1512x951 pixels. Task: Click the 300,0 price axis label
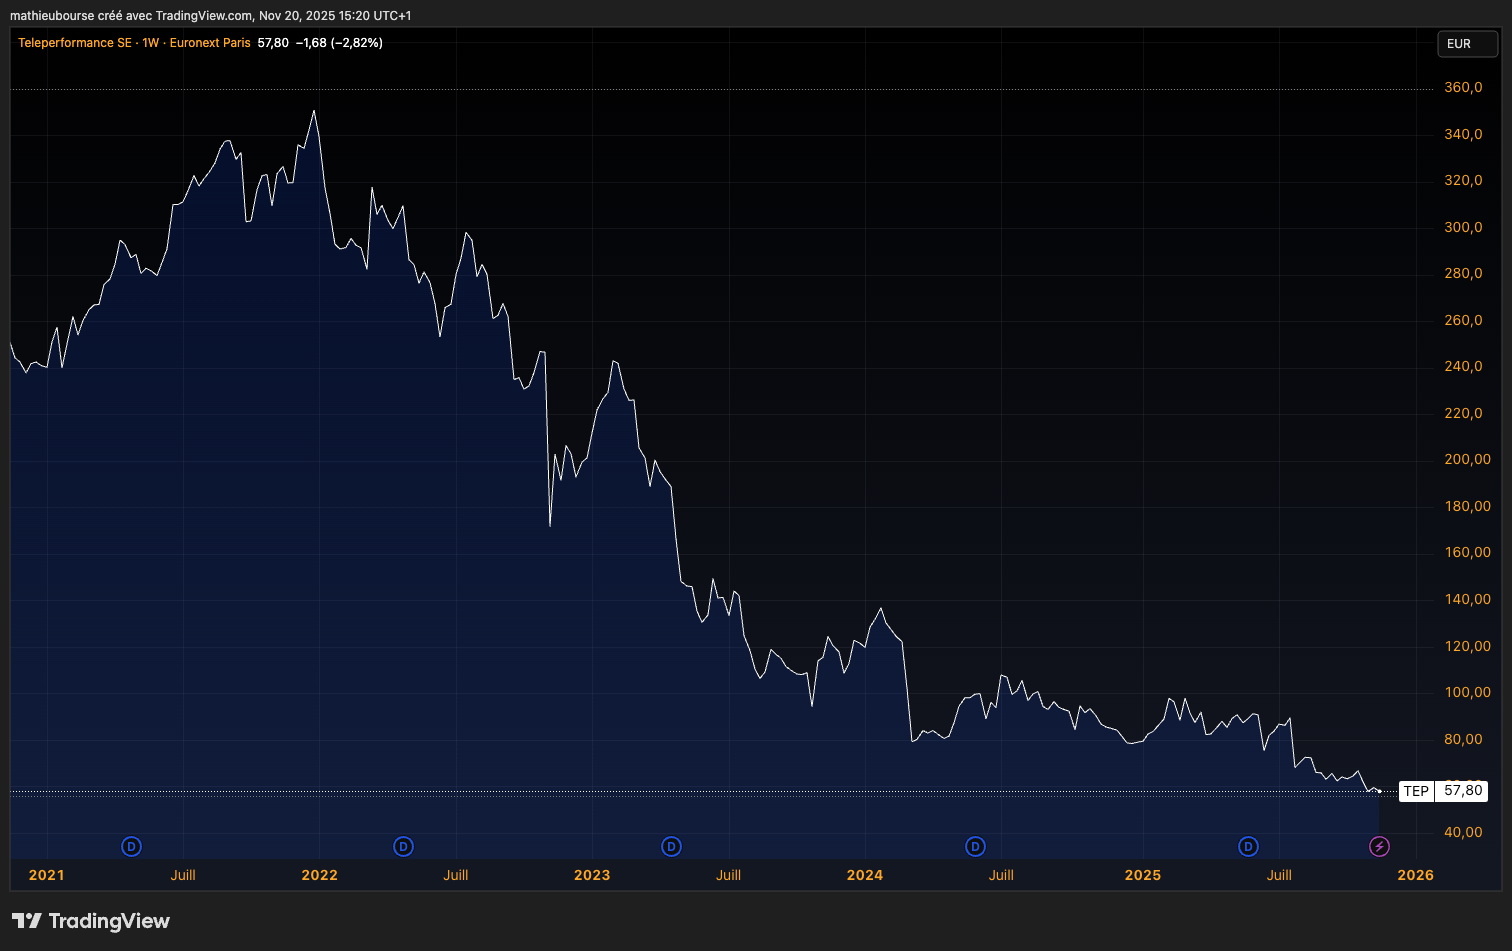pos(1464,228)
